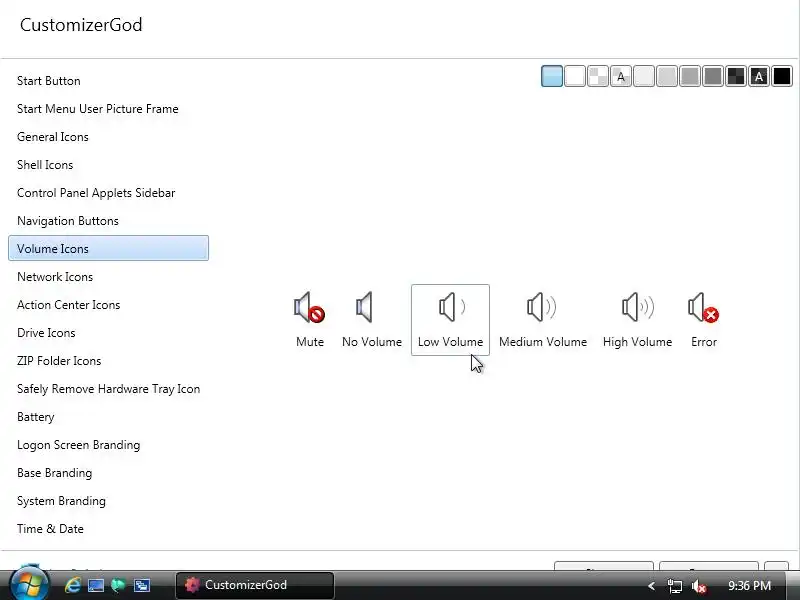Go to ZIP Folder Icons
Screen dimensions: 800x600
click(59, 361)
